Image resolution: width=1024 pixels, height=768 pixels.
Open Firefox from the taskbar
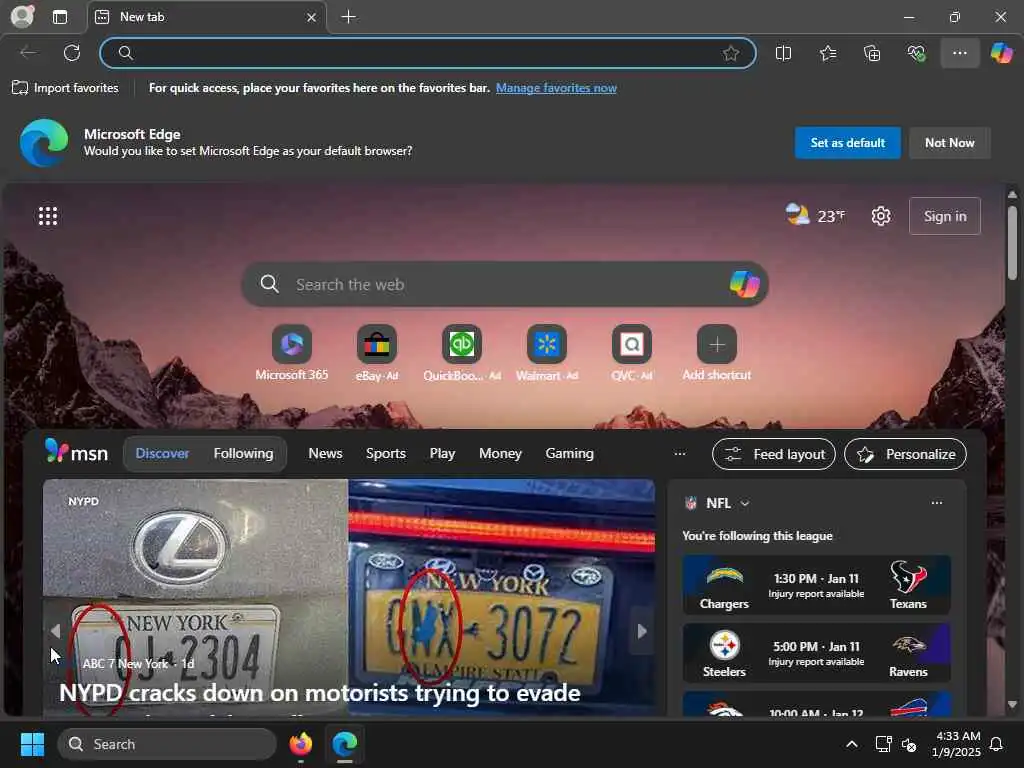[x=300, y=744]
